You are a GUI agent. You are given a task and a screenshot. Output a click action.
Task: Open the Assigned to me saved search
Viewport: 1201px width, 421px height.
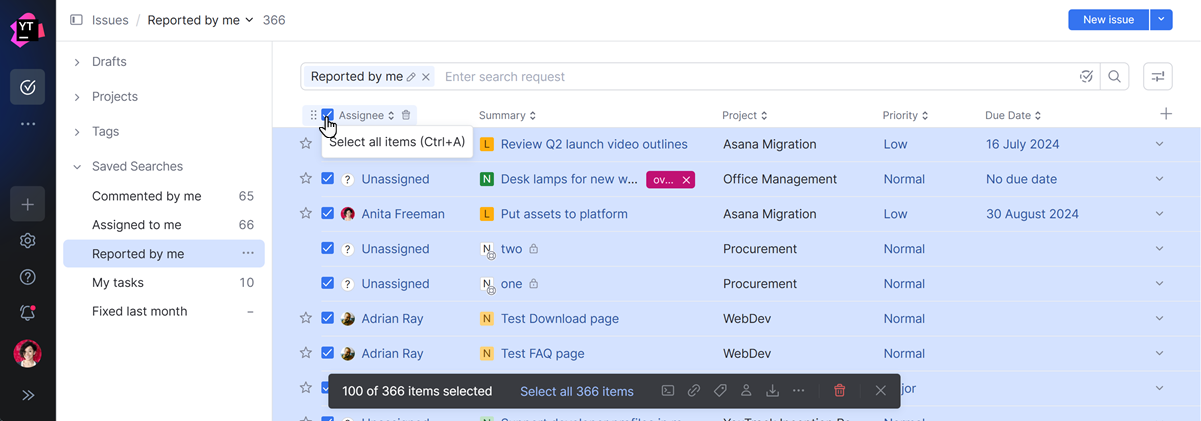pos(137,225)
